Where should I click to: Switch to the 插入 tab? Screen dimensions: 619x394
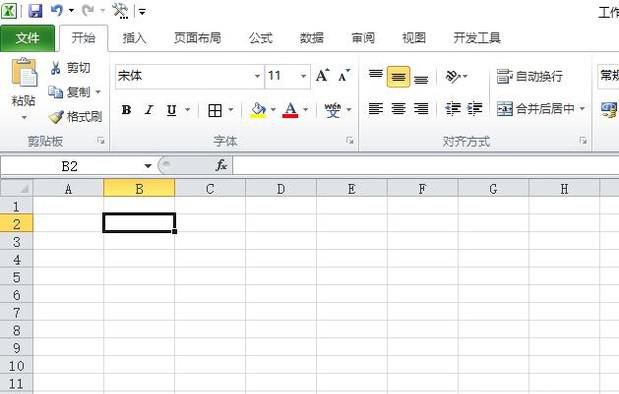(134, 38)
